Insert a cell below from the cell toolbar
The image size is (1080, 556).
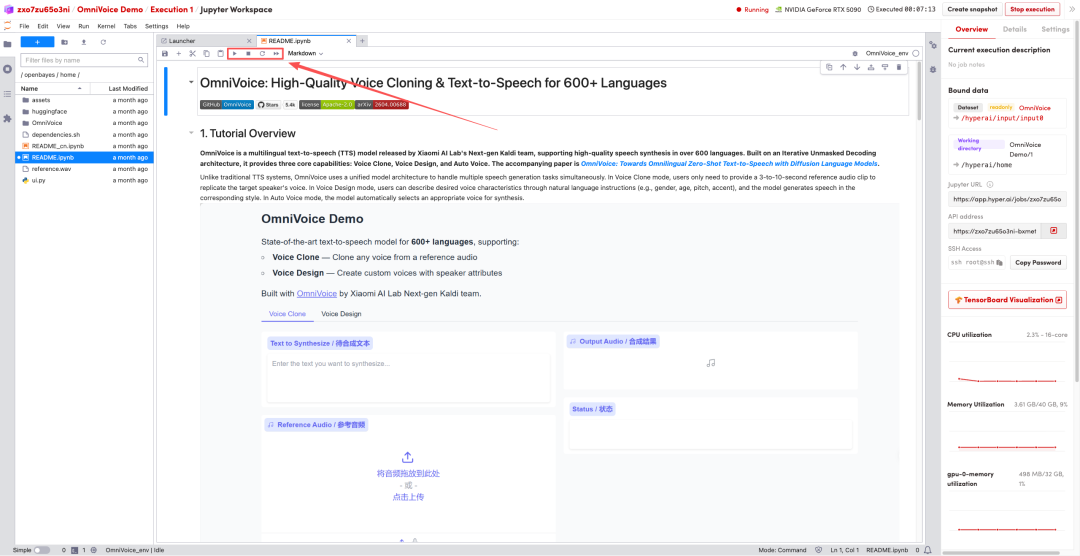coord(884,67)
